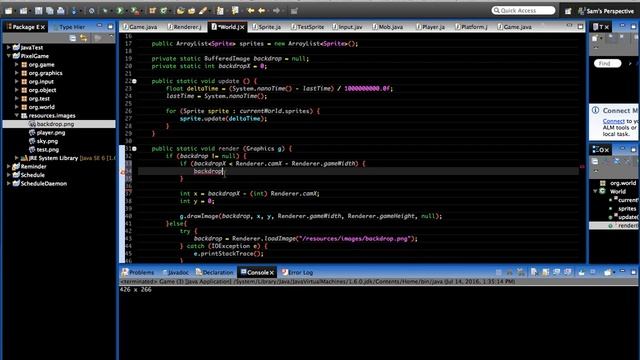Screen dimensions: 640x360
Task: Click the Quick Access search field
Action: point(523,10)
